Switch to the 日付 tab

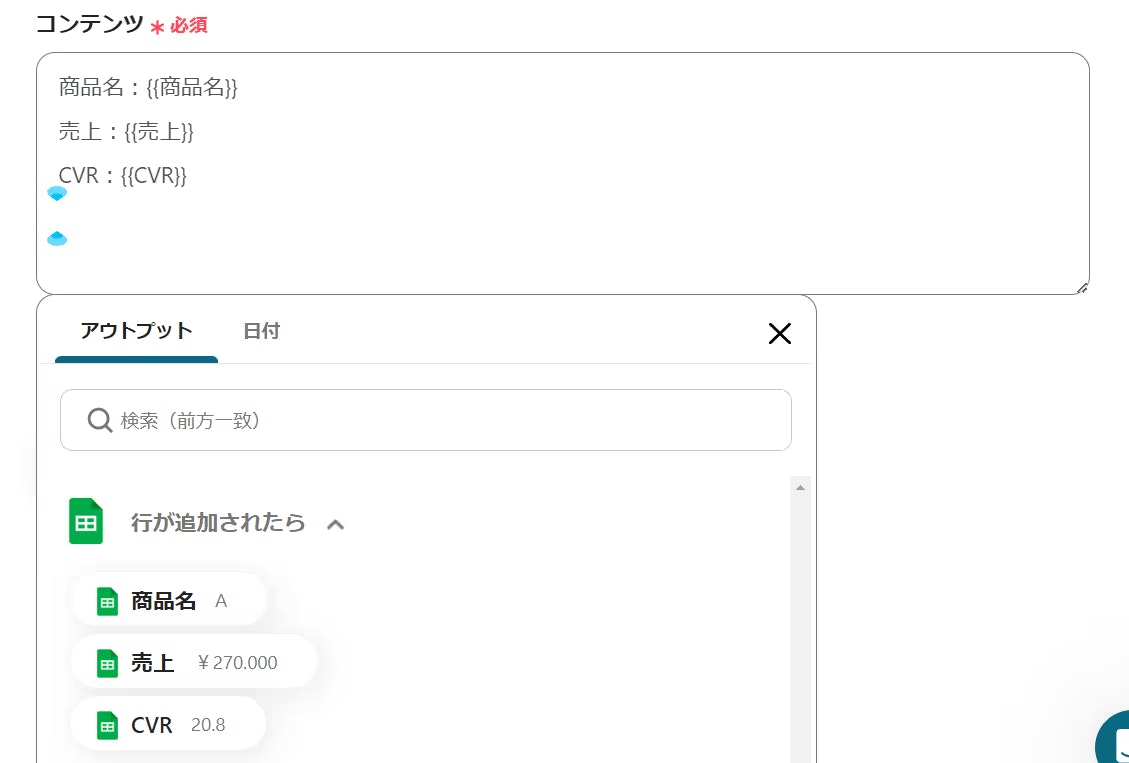pos(261,331)
